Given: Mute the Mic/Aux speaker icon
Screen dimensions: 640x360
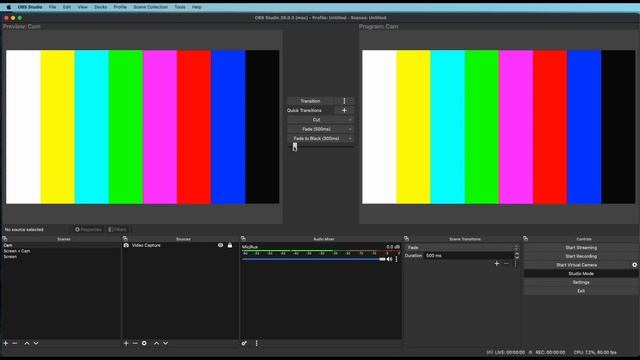Looking at the screenshot, I should click(x=389, y=259).
